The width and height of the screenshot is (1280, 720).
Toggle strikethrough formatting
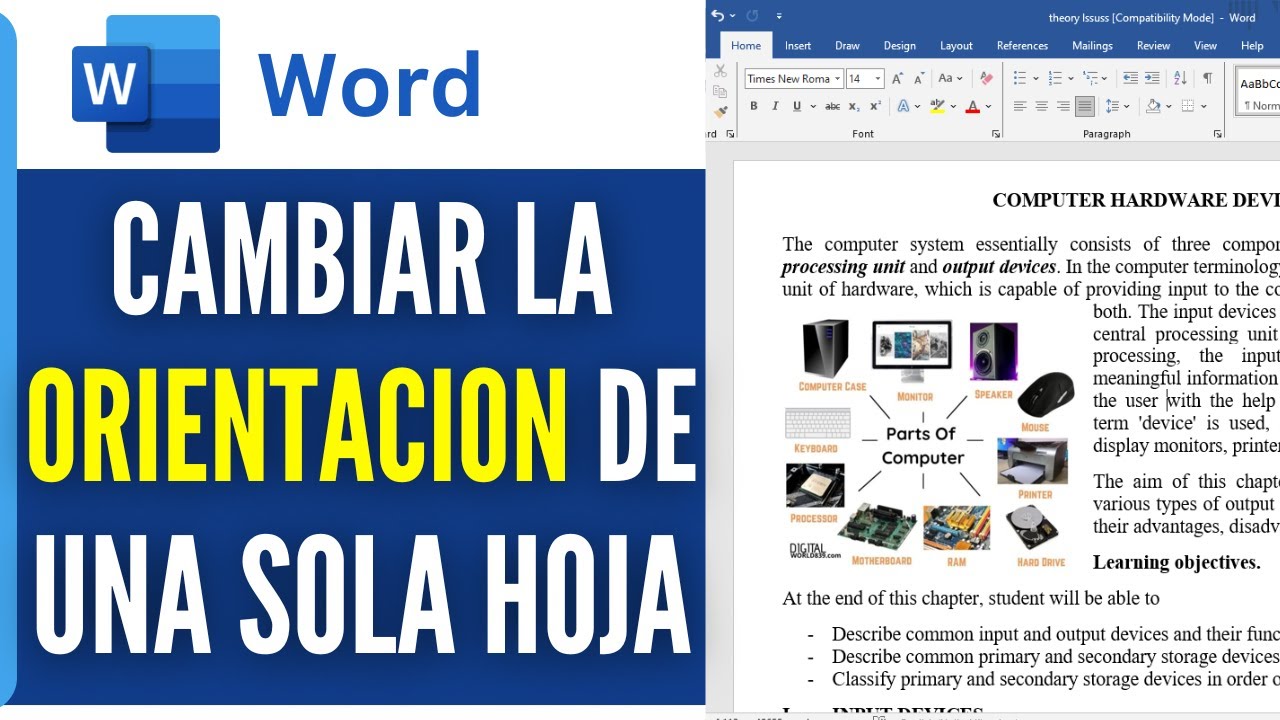coord(832,106)
